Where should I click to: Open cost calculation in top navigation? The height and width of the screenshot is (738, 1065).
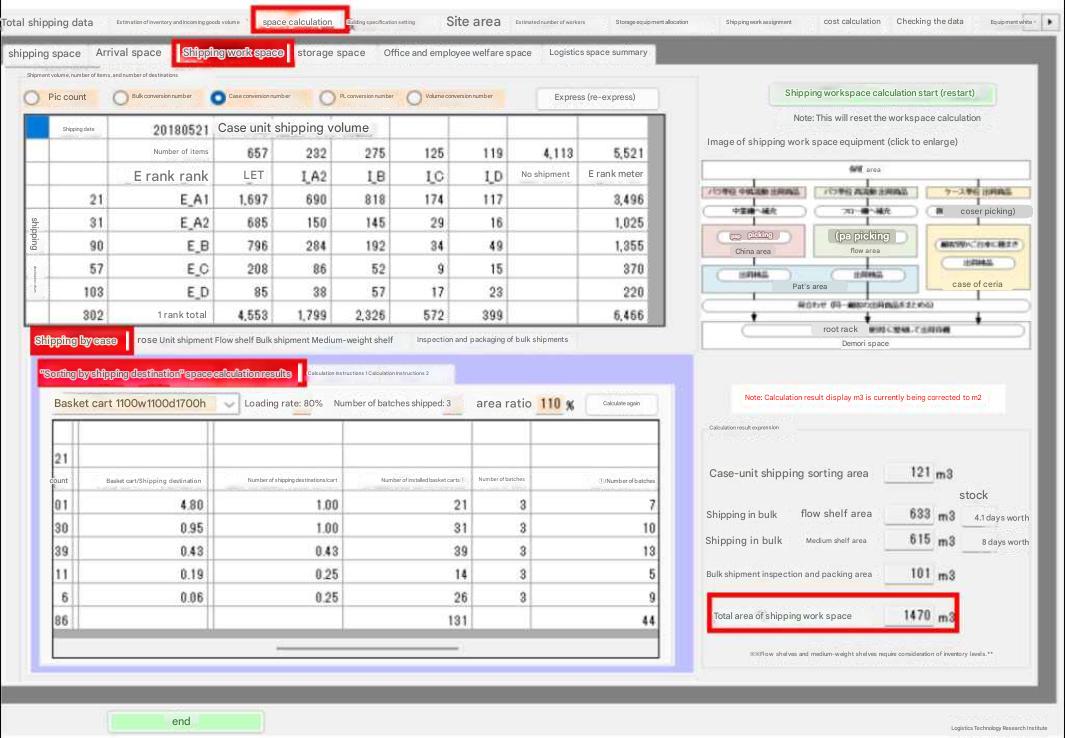852,22
